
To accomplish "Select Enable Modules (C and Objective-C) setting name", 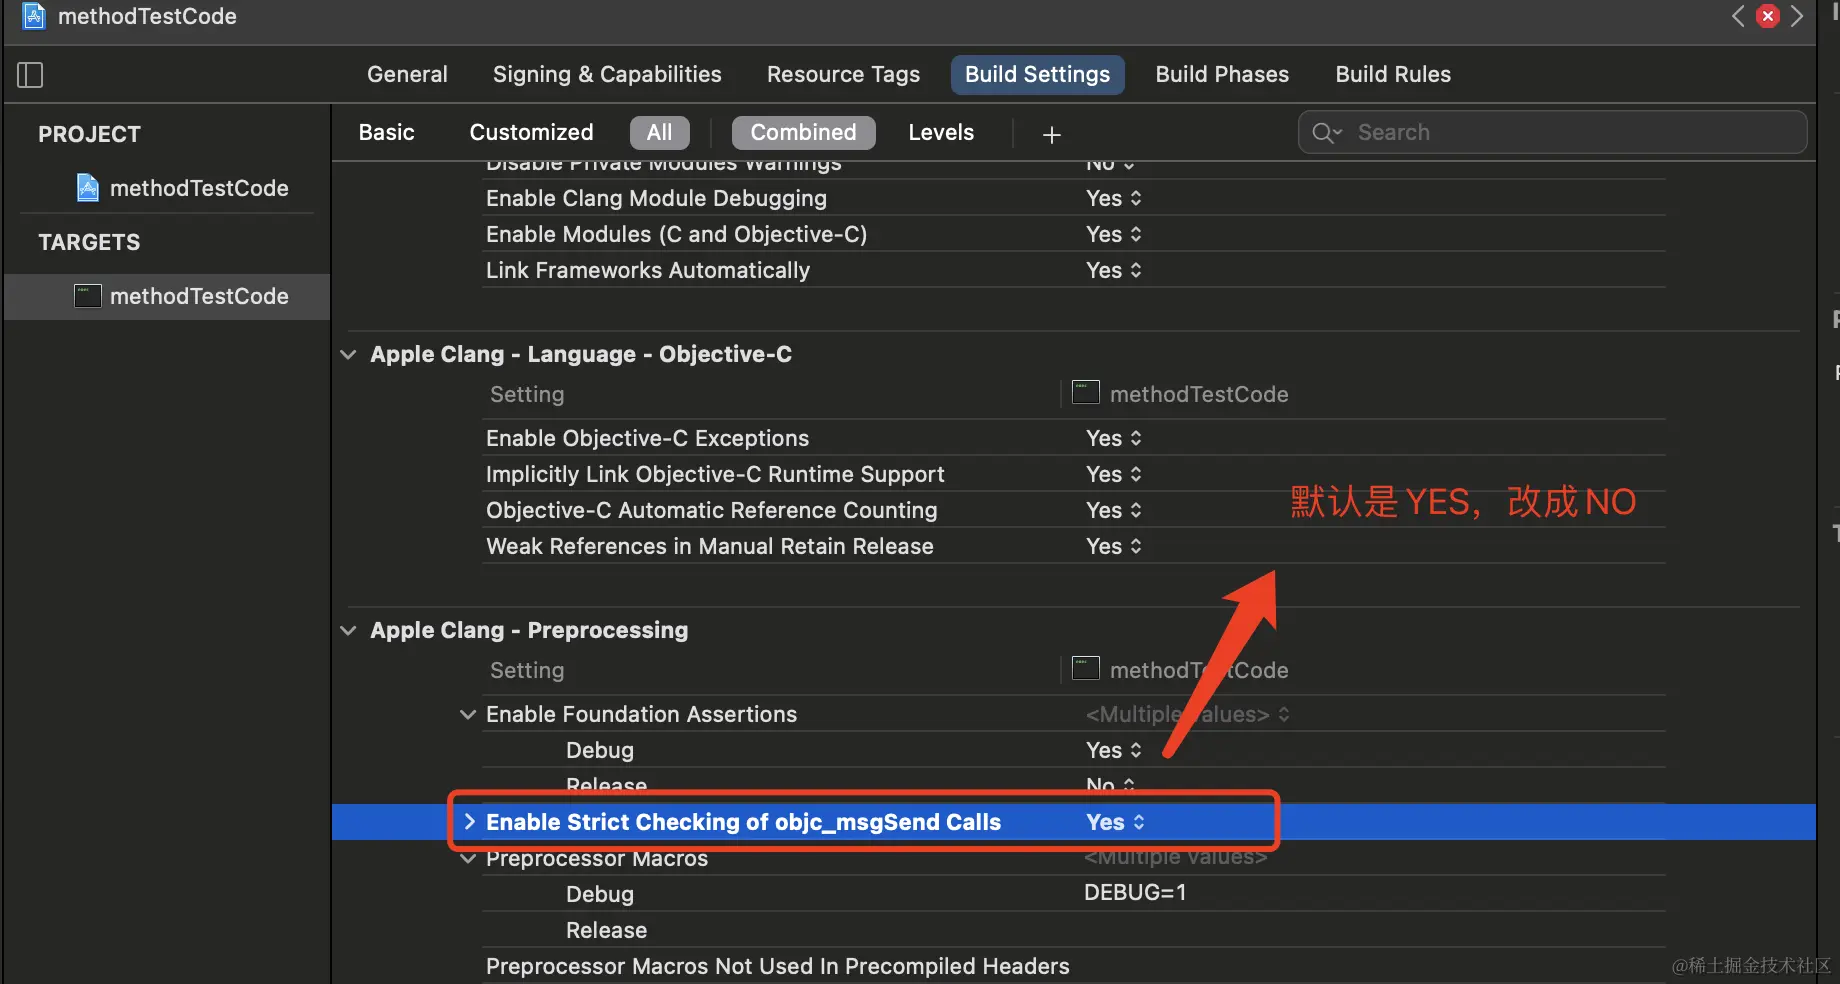I will (x=676, y=235).
